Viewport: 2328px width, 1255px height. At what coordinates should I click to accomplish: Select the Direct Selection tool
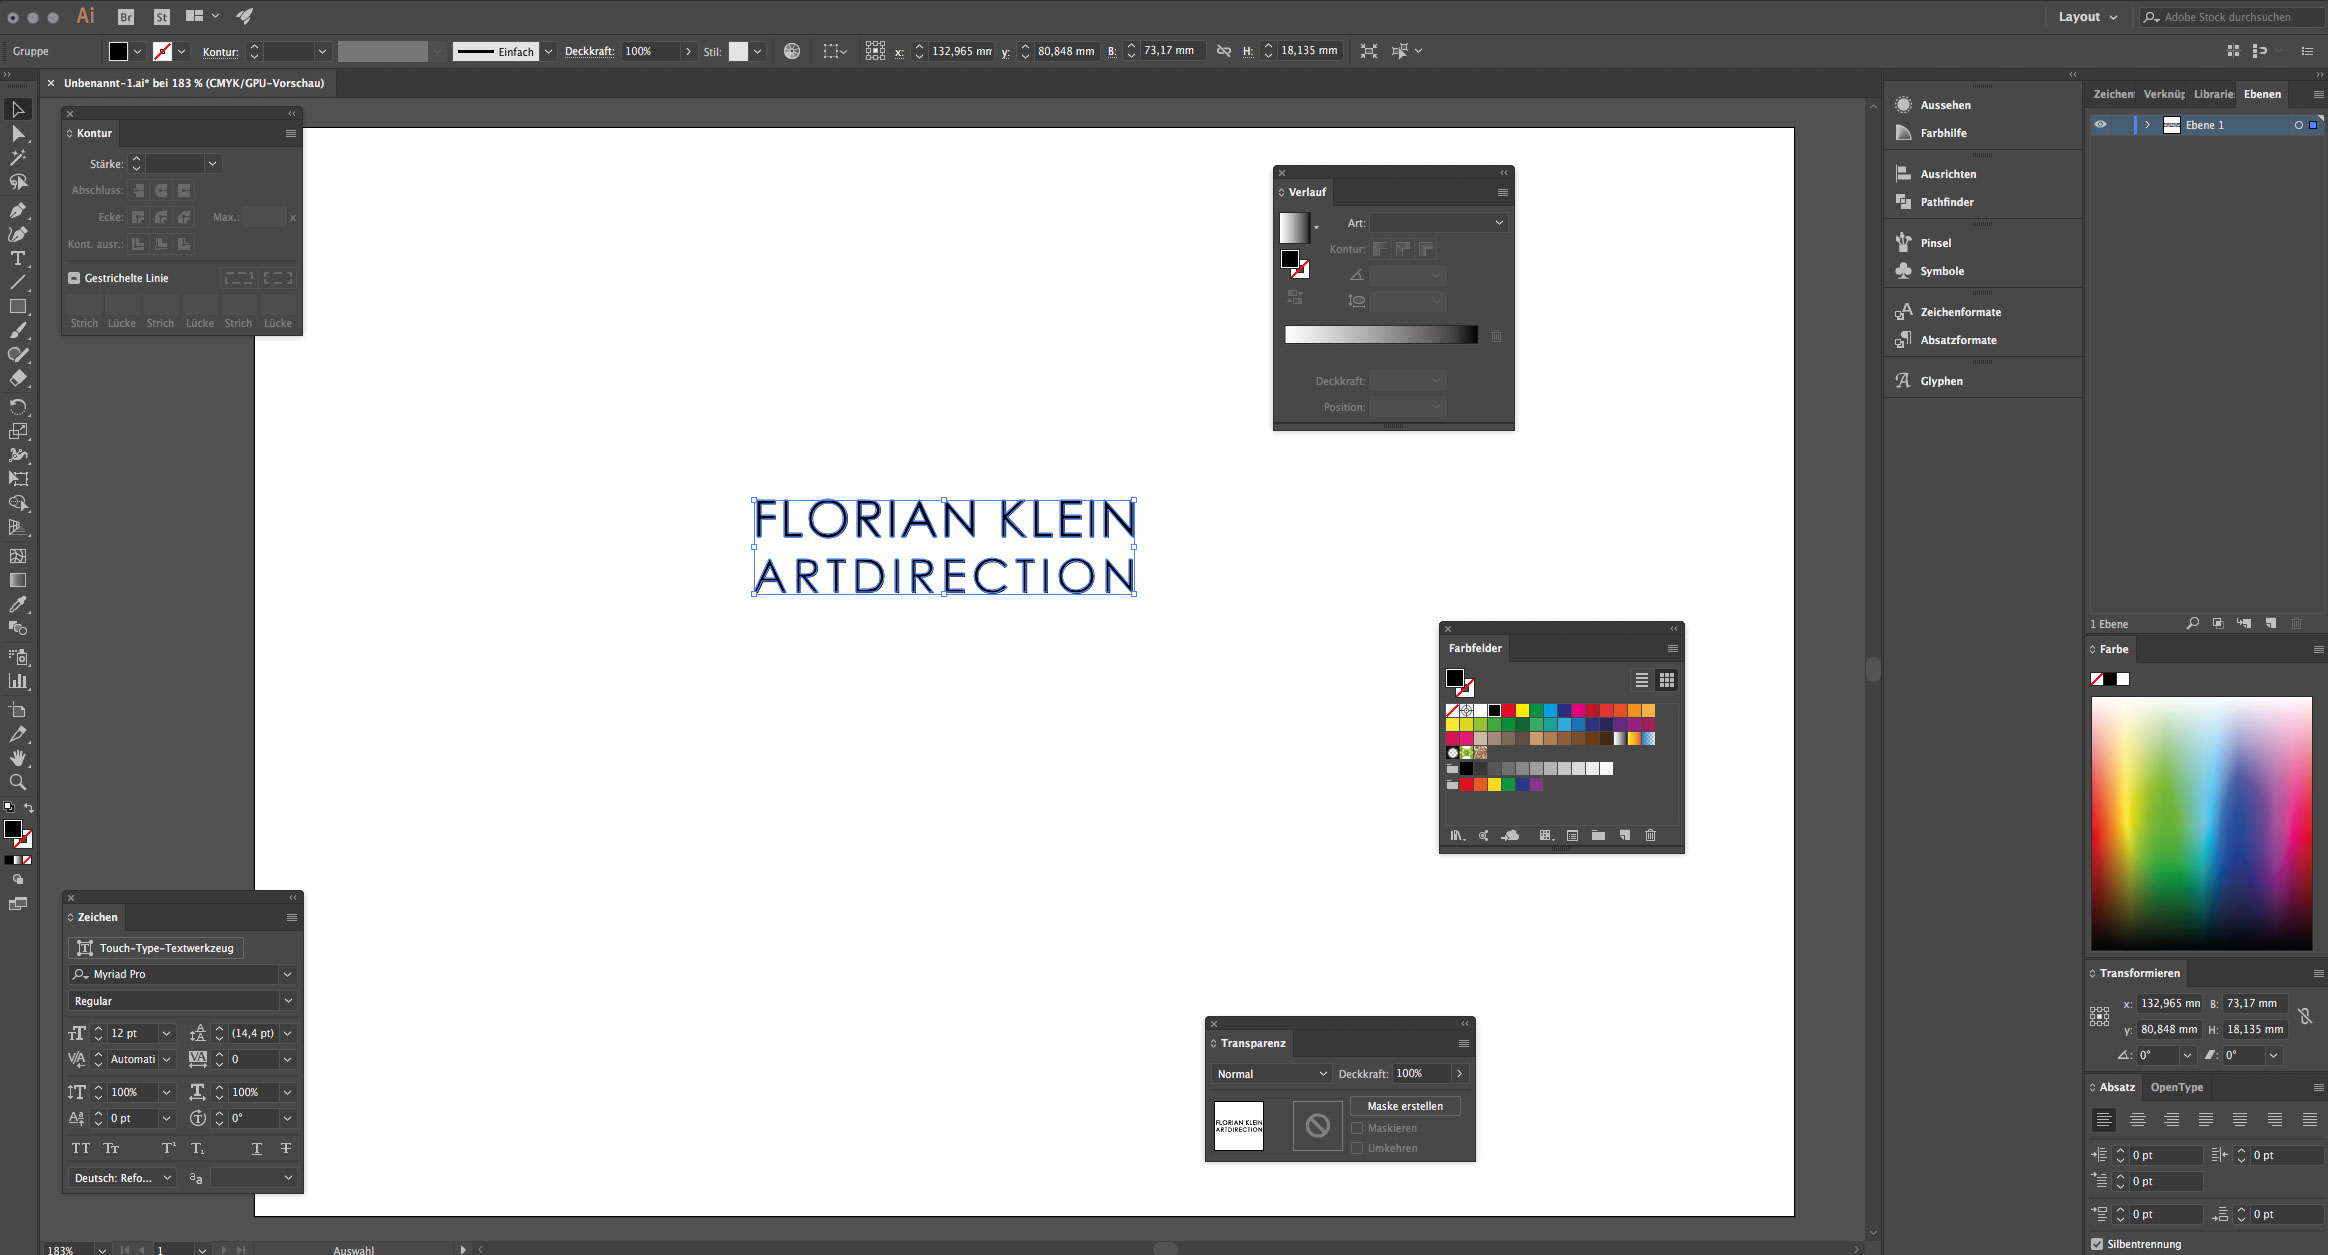point(17,133)
